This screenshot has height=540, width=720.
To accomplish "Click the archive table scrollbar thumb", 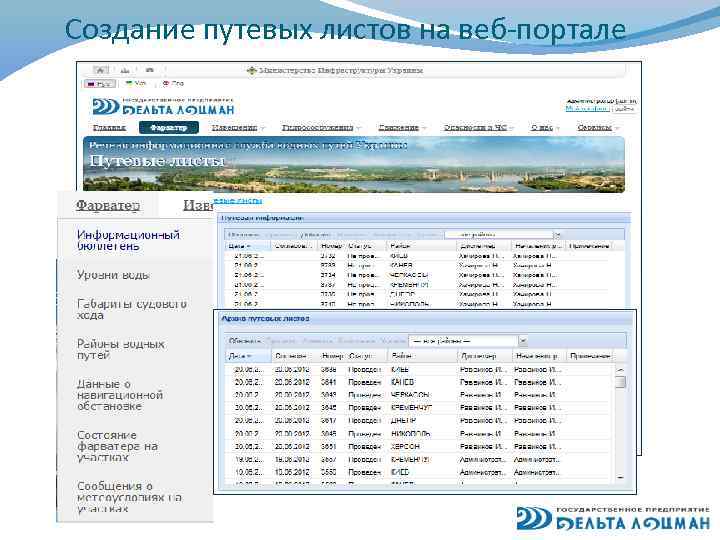I will tap(620, 382).
